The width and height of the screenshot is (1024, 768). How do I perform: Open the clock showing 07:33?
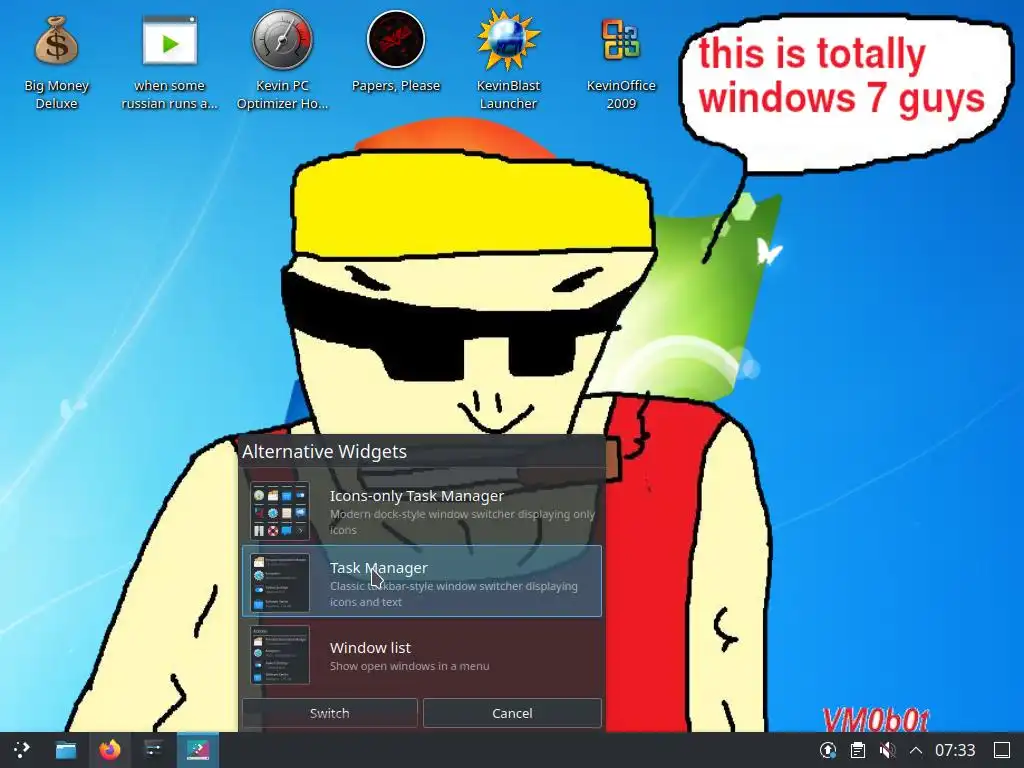pos(955,750)
